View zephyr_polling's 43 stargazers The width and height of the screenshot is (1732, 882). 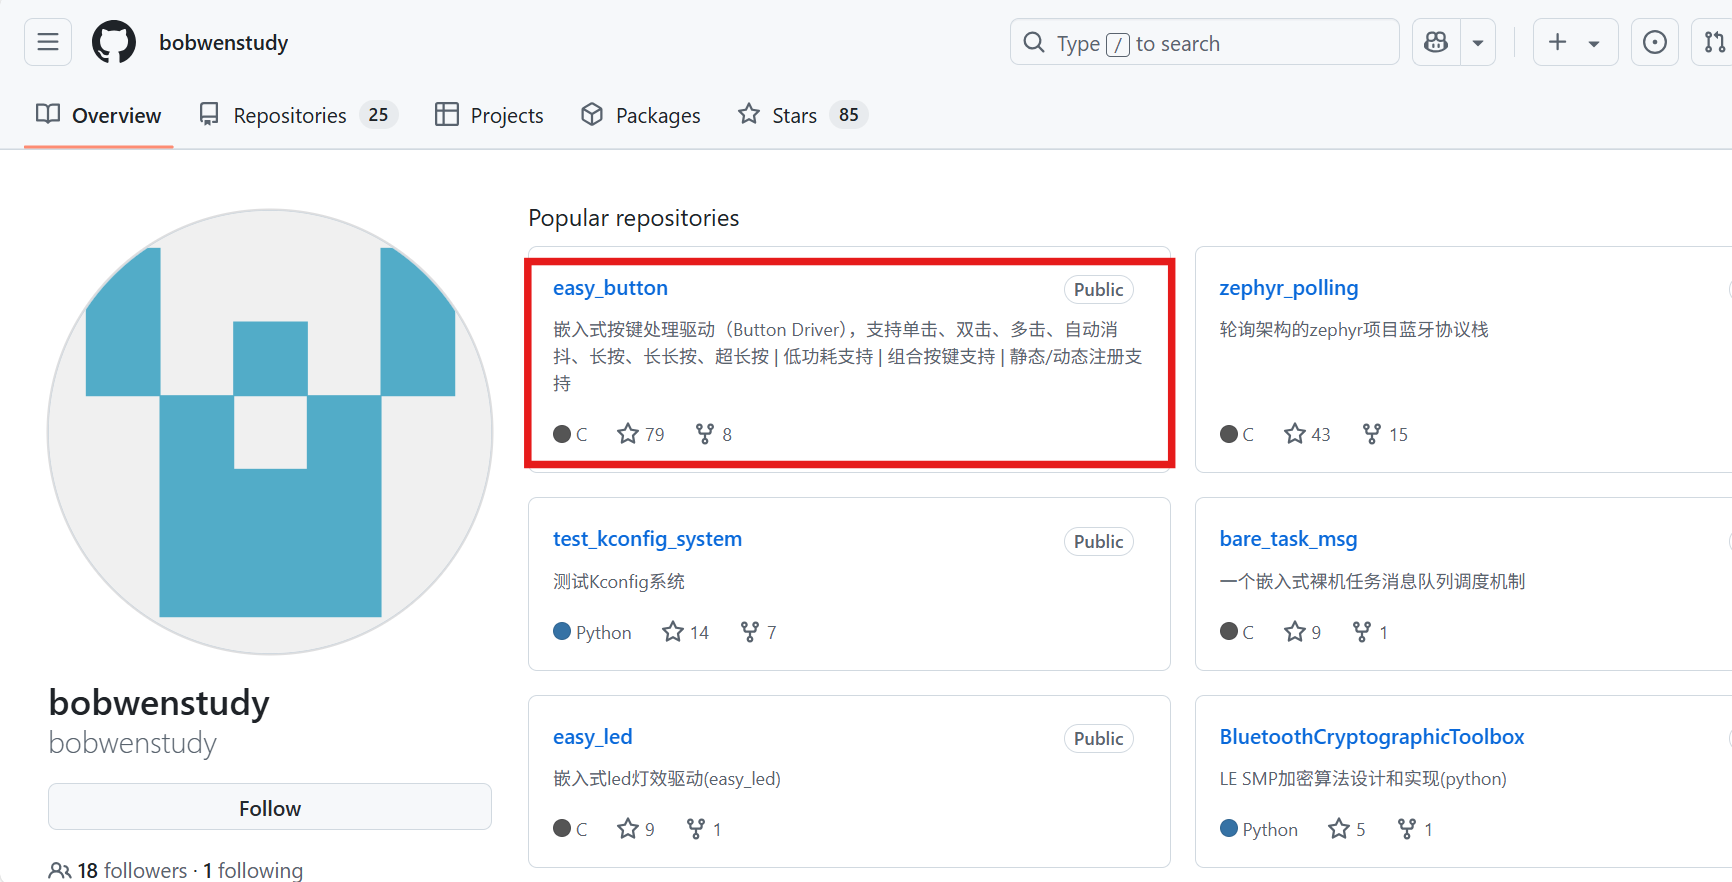pos(1307,434)
